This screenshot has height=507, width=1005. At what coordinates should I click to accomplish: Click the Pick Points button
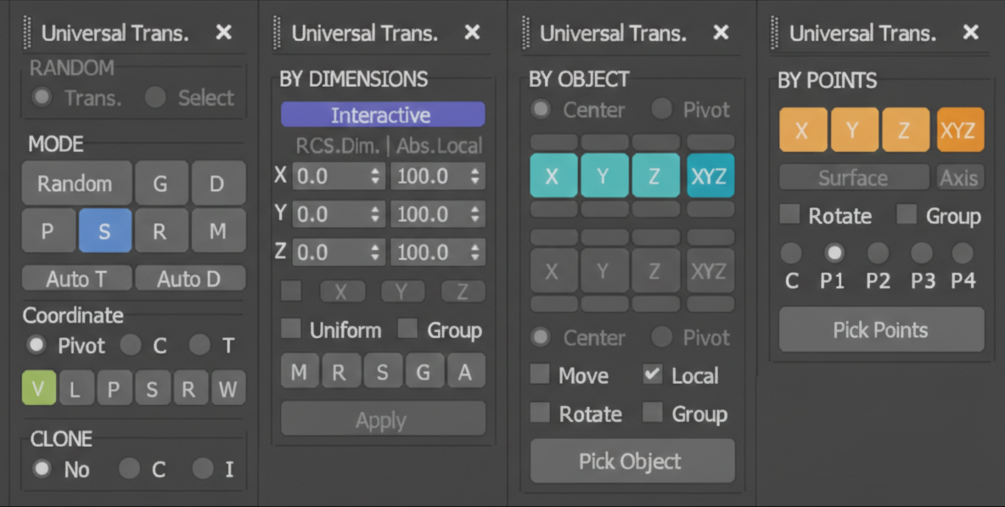click(880, 330)
